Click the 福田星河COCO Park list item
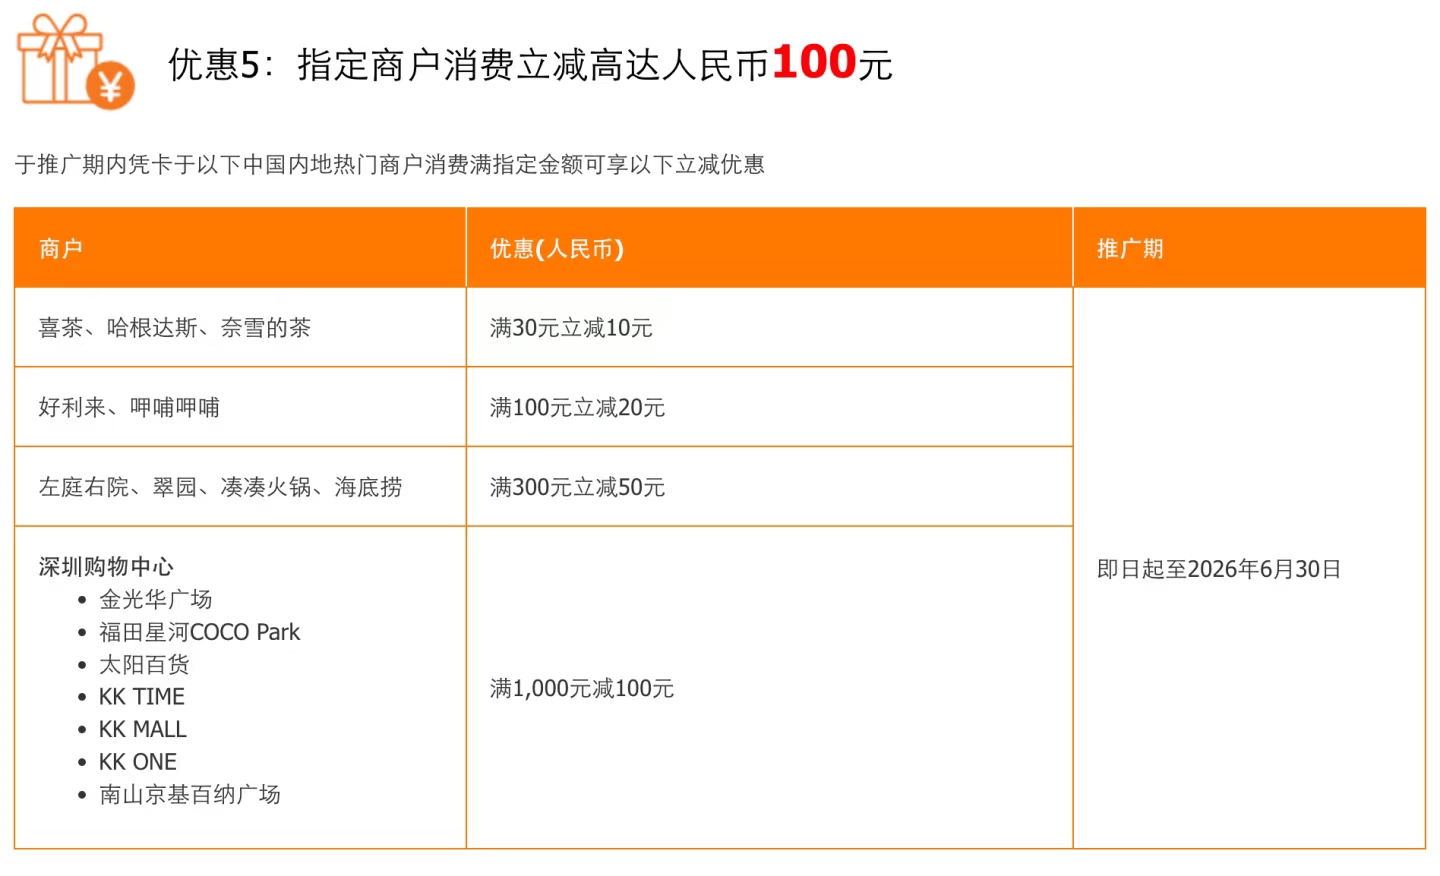Screen dimensions: 1440x876 pyautogui.click(x=199, y=632)
